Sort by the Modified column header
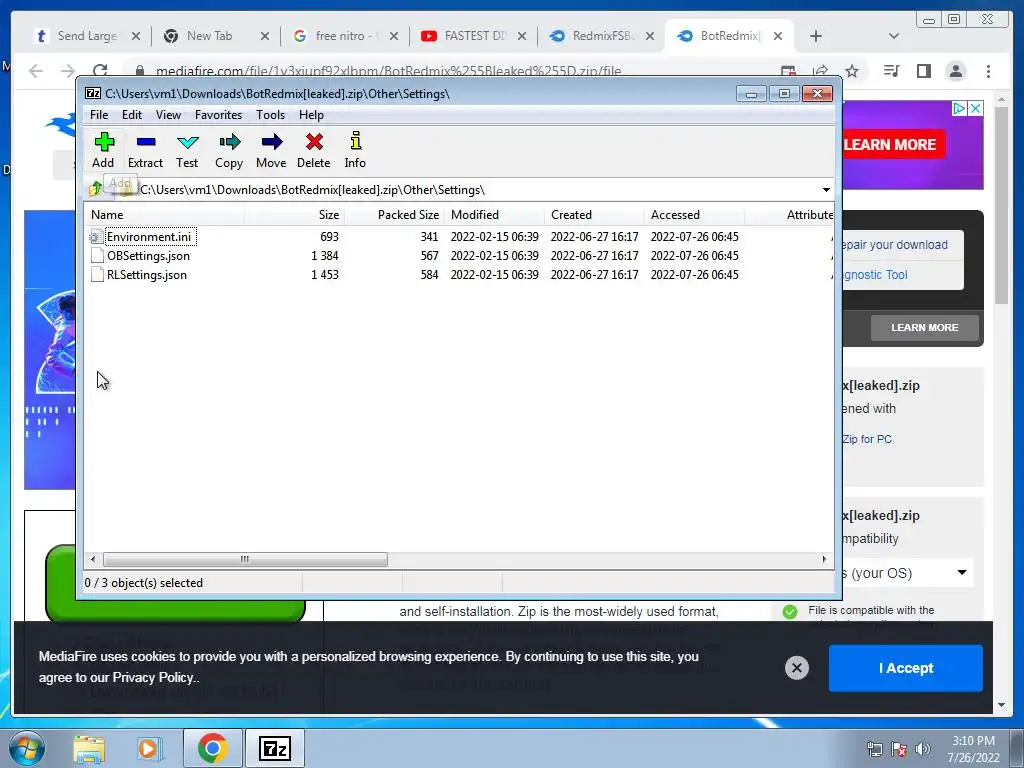 click(494, 215)
